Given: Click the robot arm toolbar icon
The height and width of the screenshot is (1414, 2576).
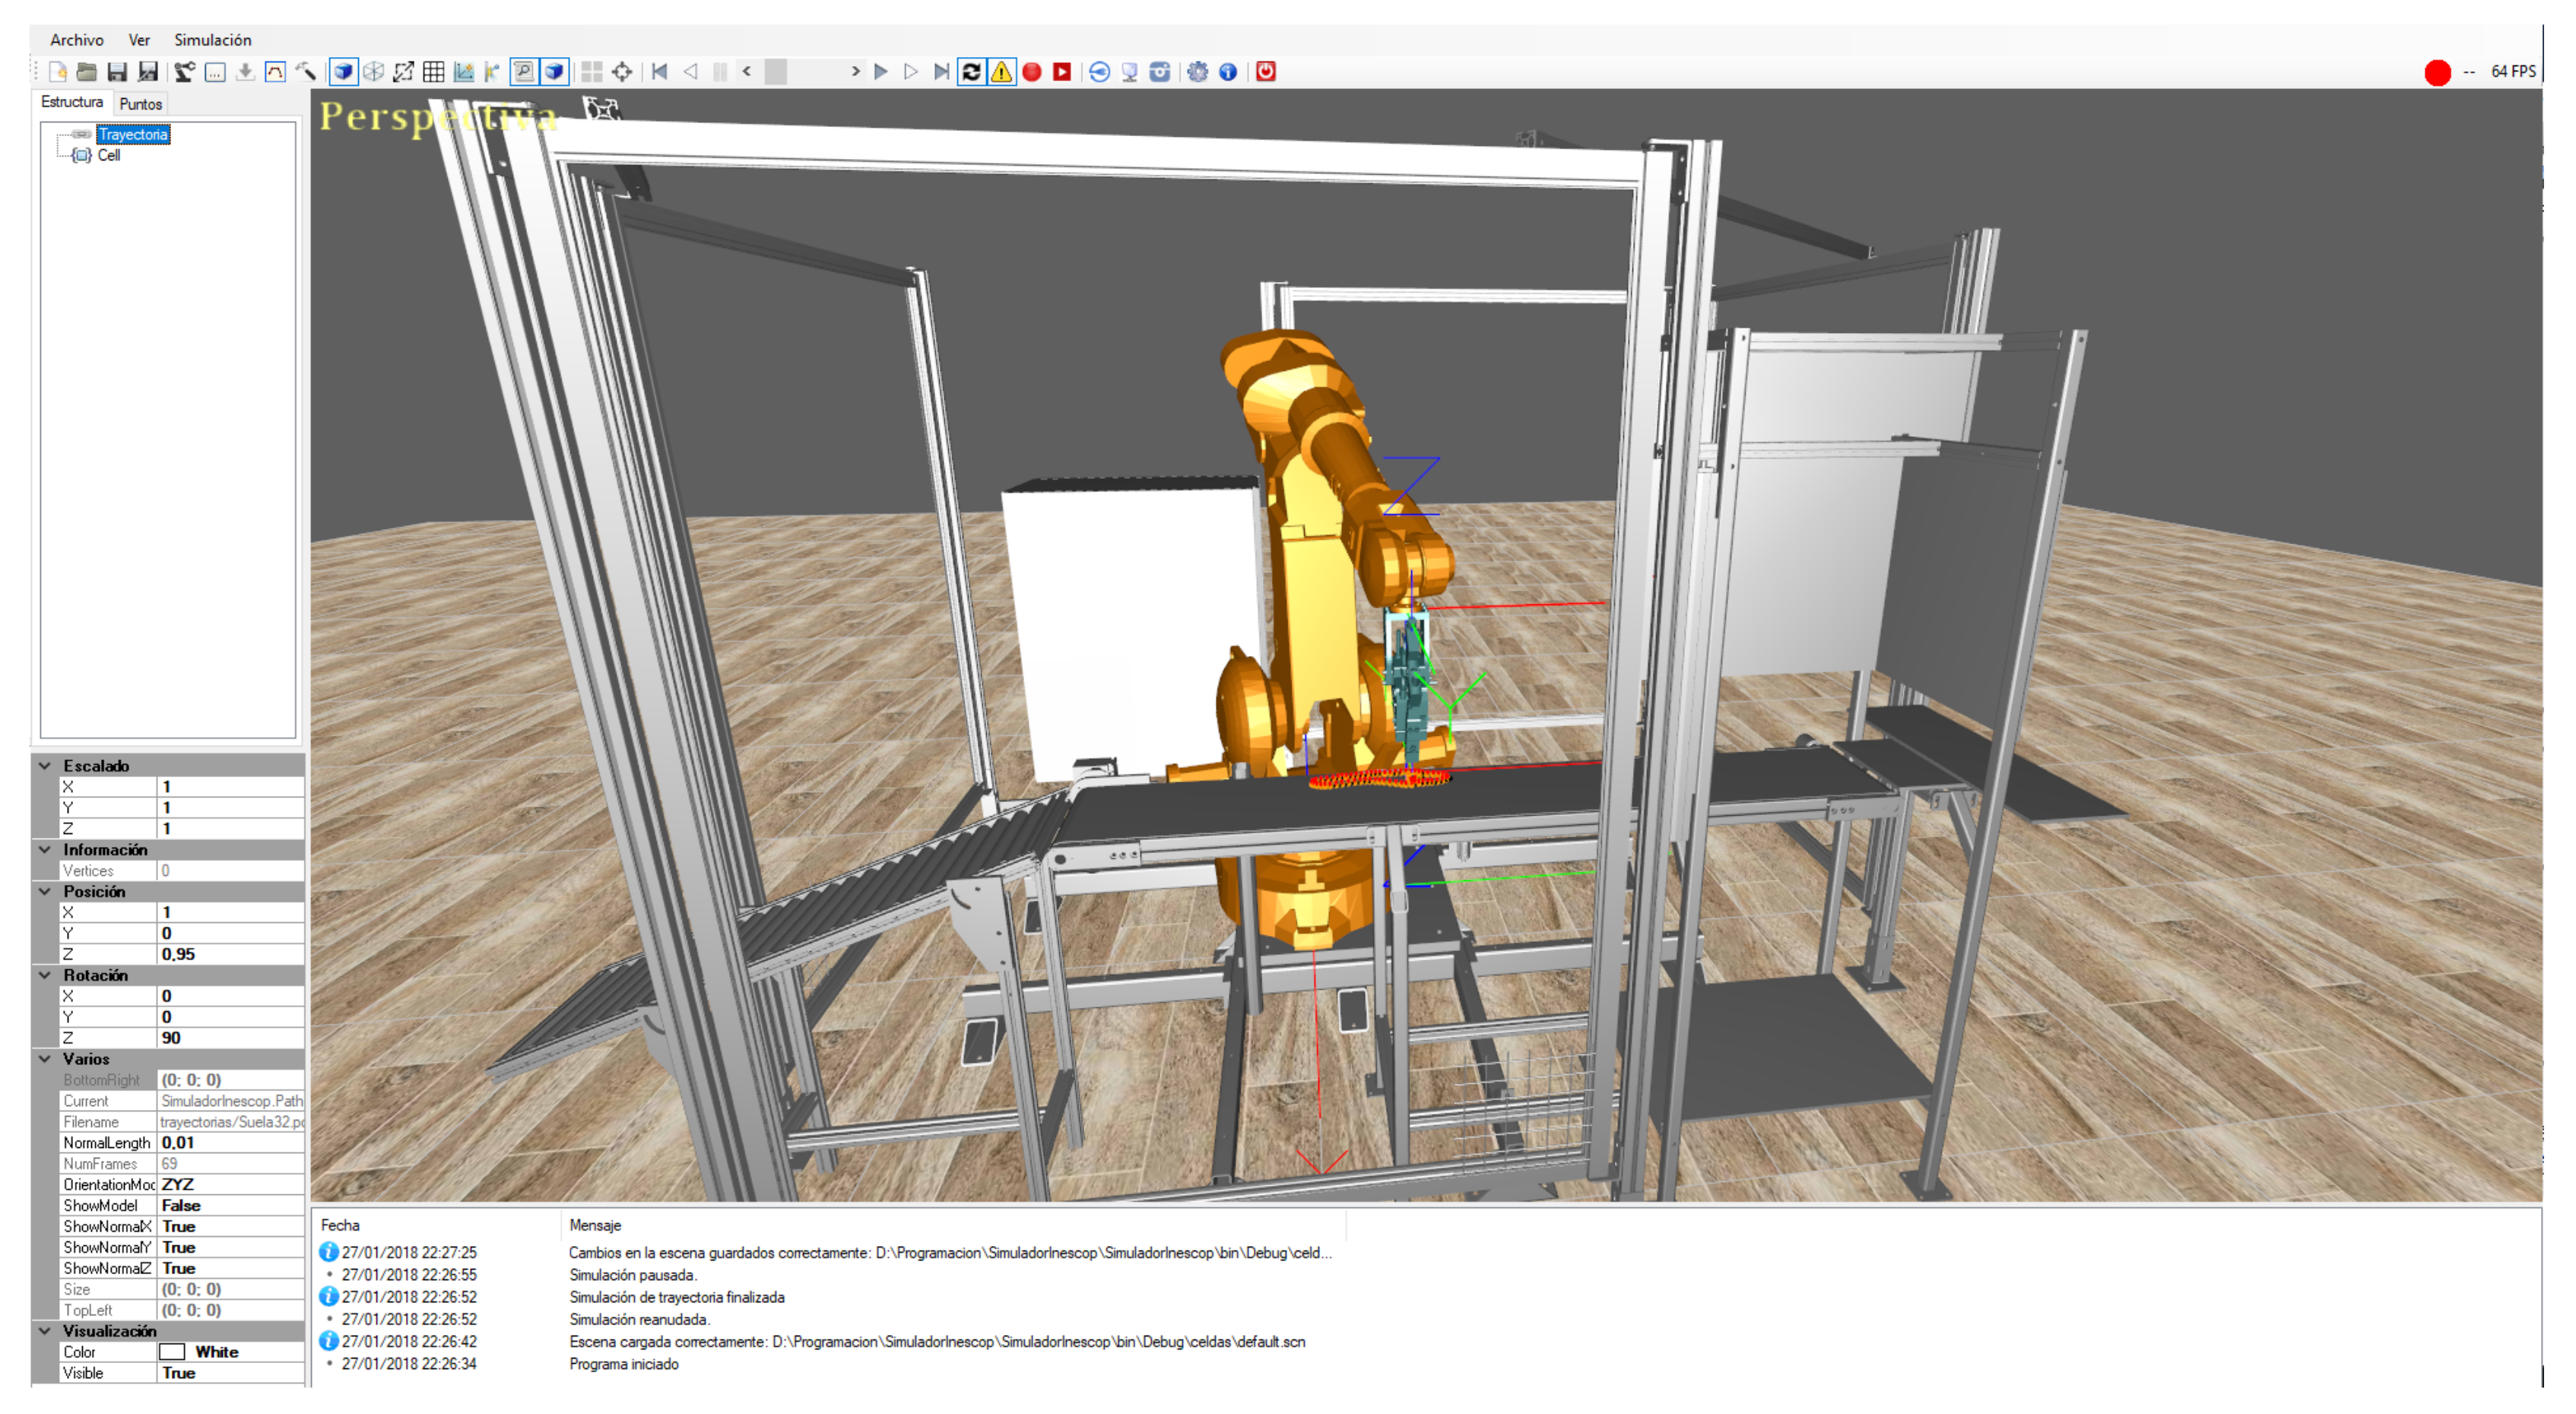Looking at the screenshot, I should (x=184, y=72).
